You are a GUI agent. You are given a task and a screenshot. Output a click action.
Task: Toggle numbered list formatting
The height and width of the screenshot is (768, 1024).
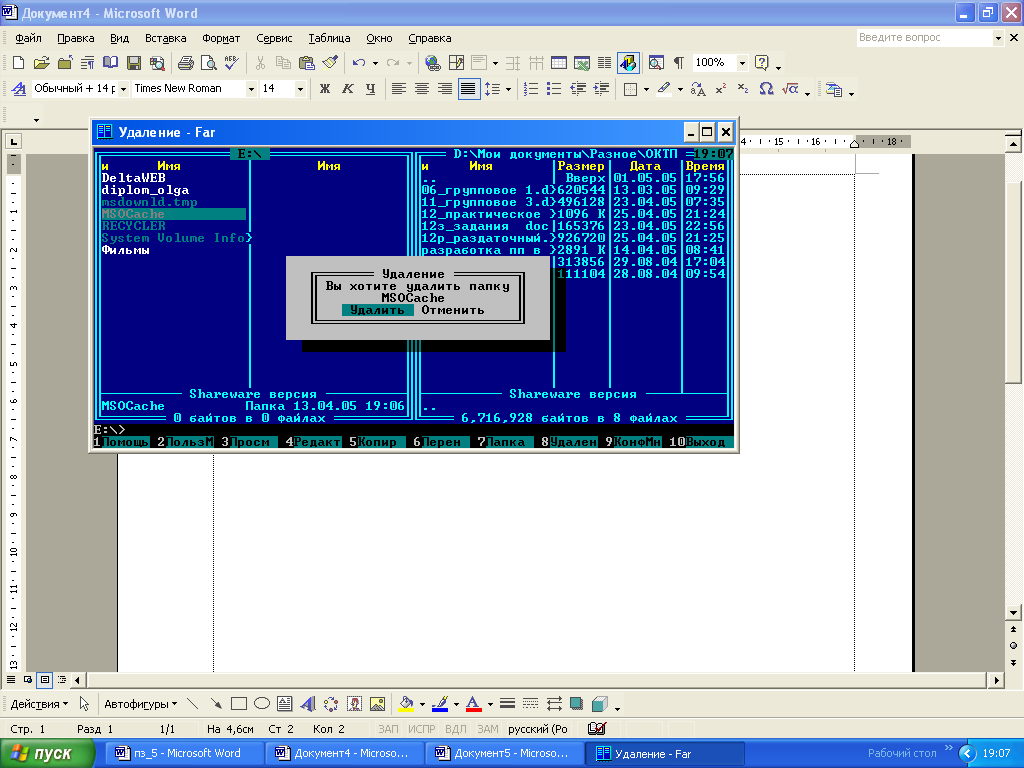[x=531, y=89]
